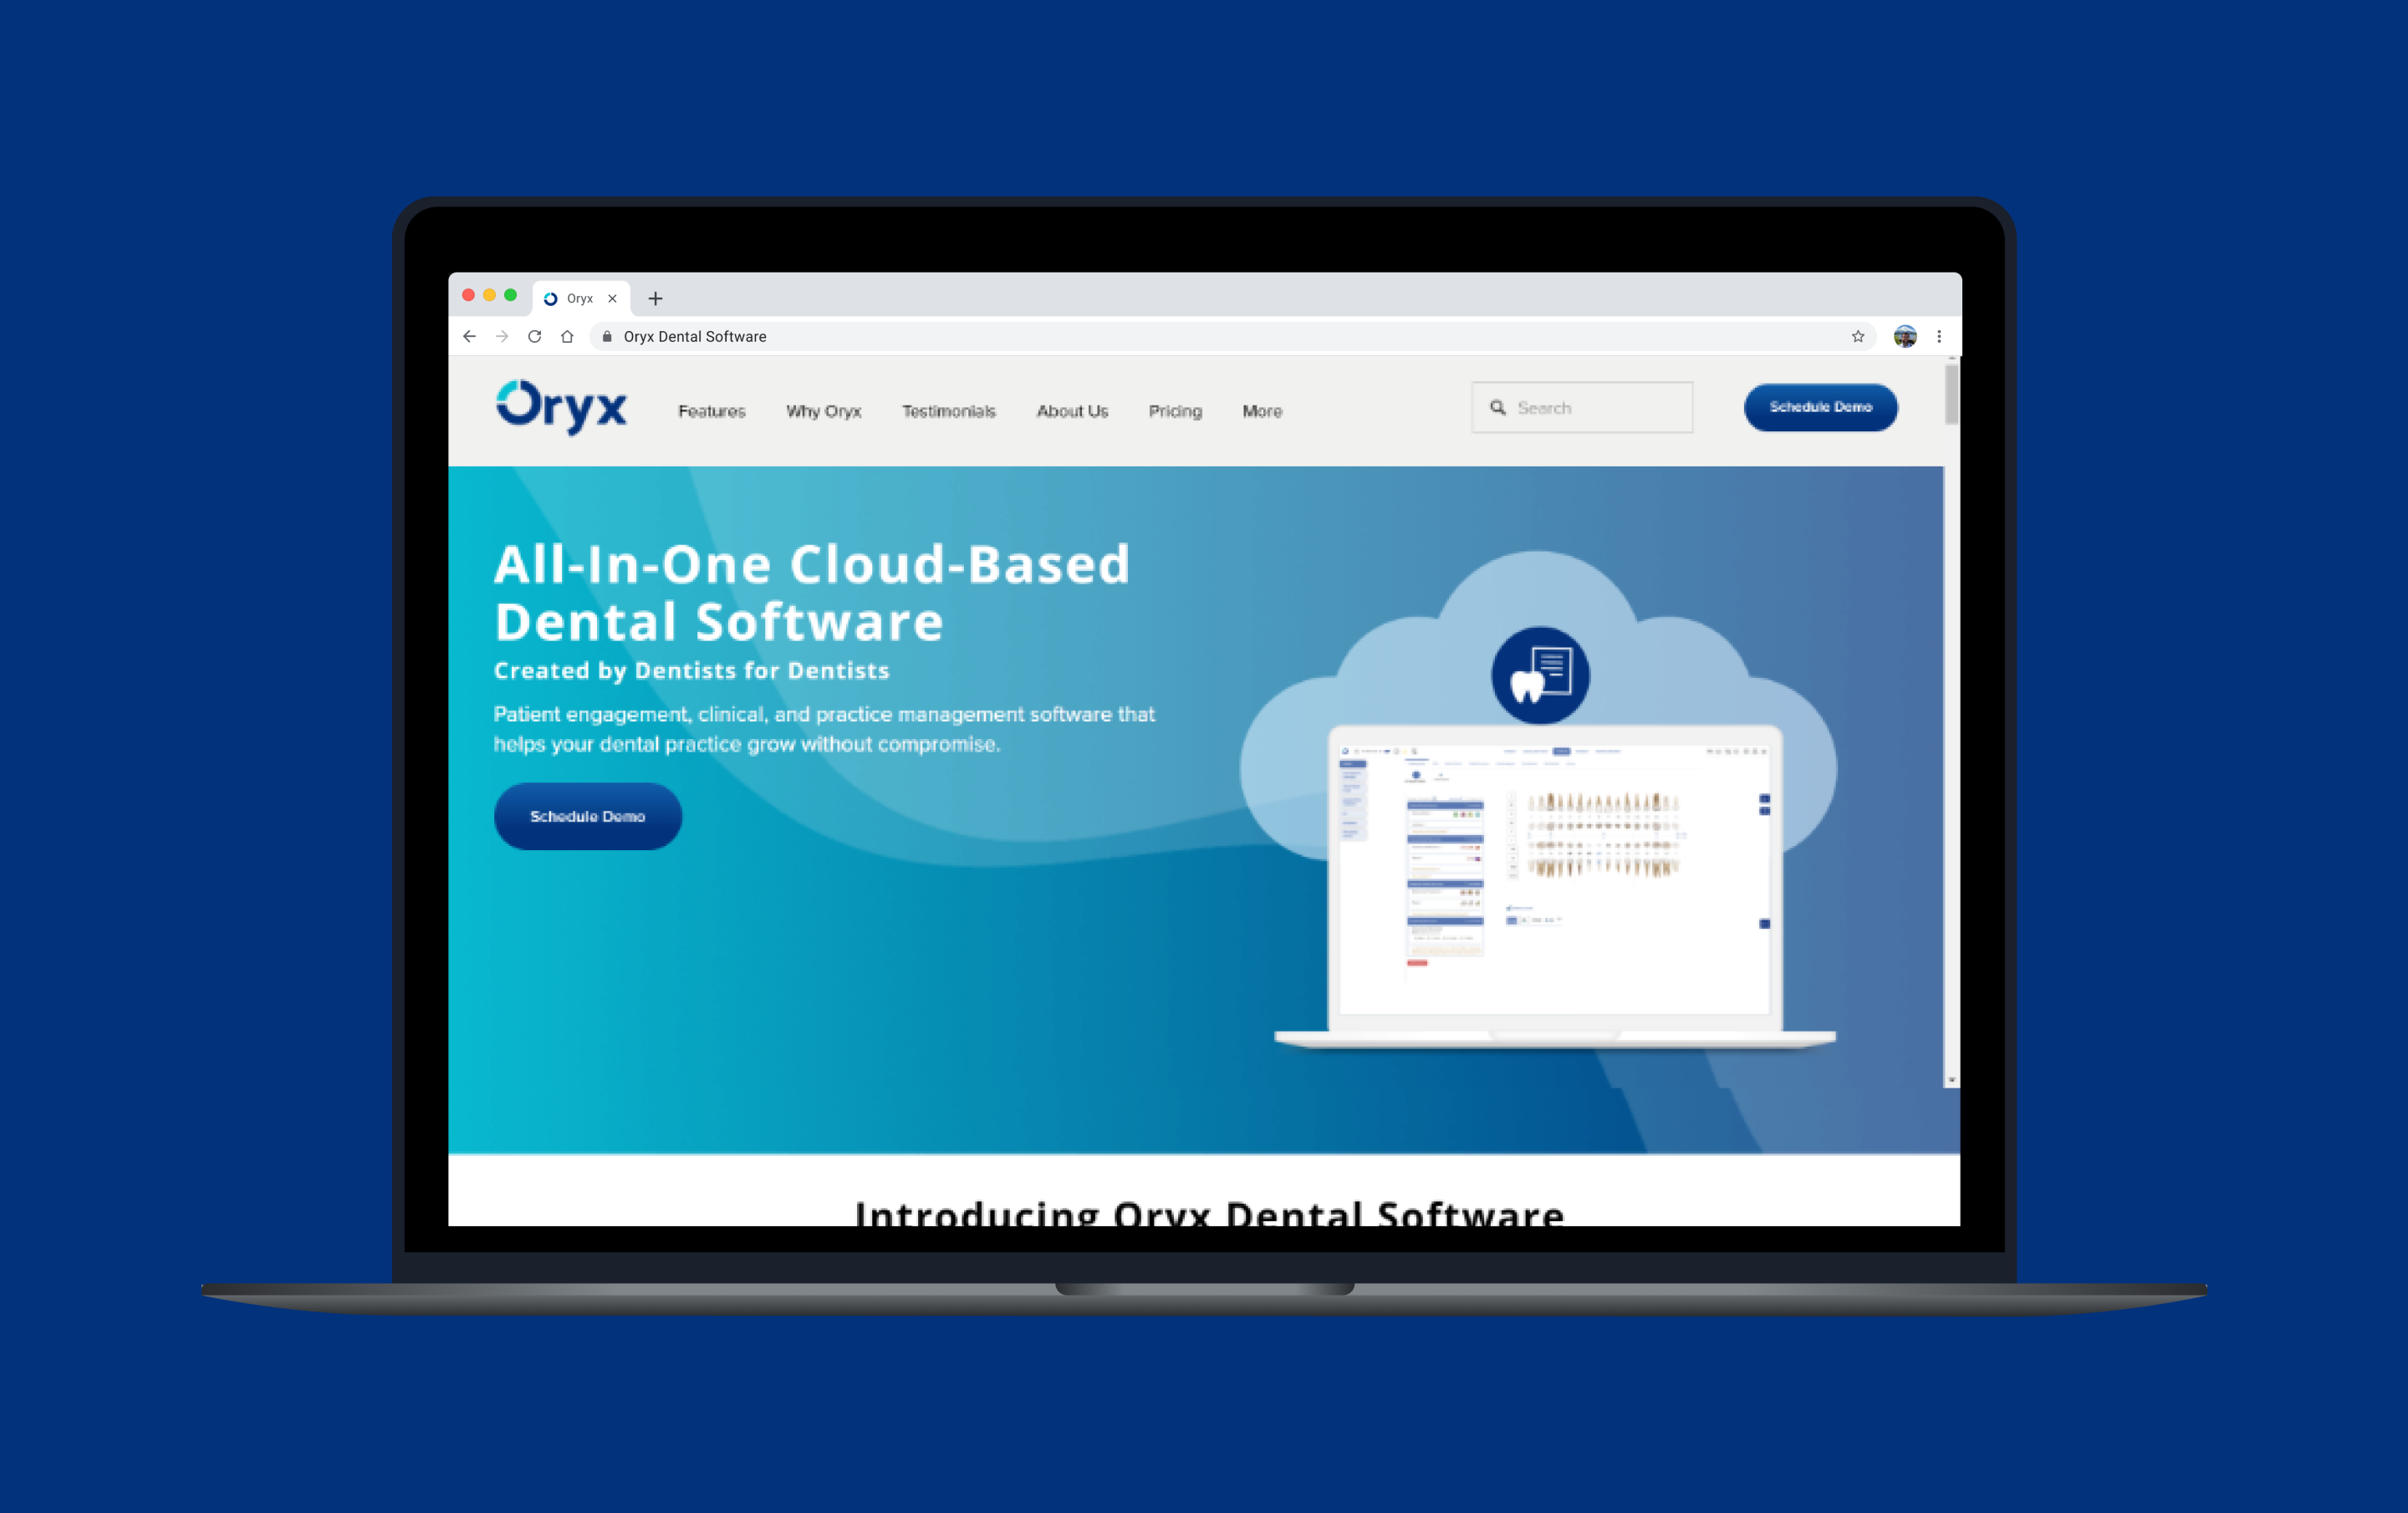
Task: Click the browser forward arrow
Action: click(x=502, y=337)
